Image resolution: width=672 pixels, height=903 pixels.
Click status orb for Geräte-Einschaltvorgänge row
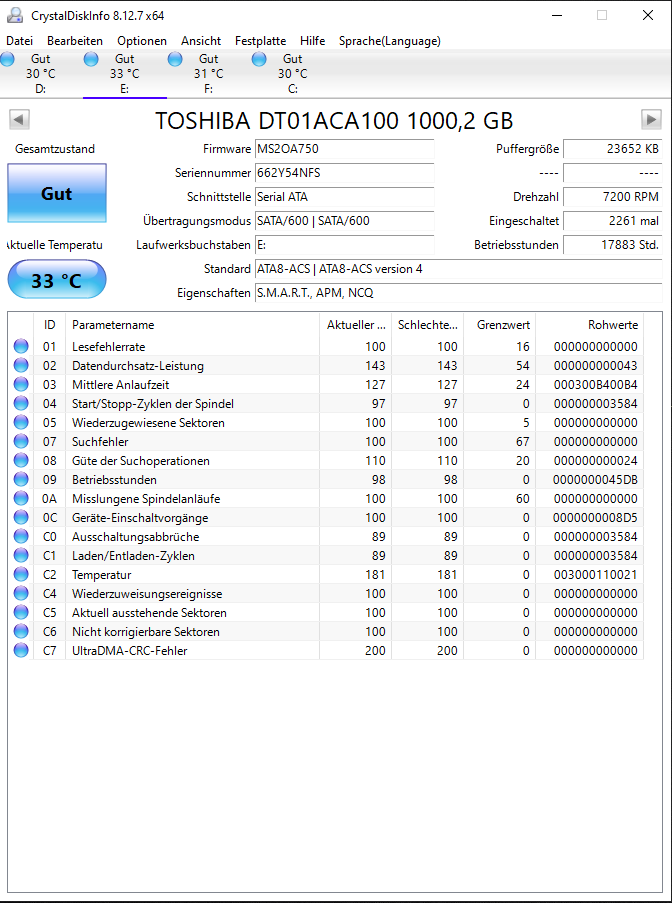pos(21,518)
